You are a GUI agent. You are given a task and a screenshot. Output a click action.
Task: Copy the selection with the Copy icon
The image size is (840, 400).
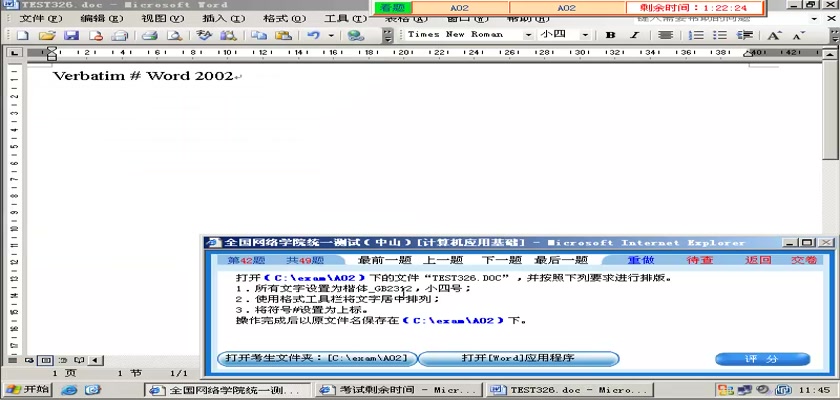259,36
